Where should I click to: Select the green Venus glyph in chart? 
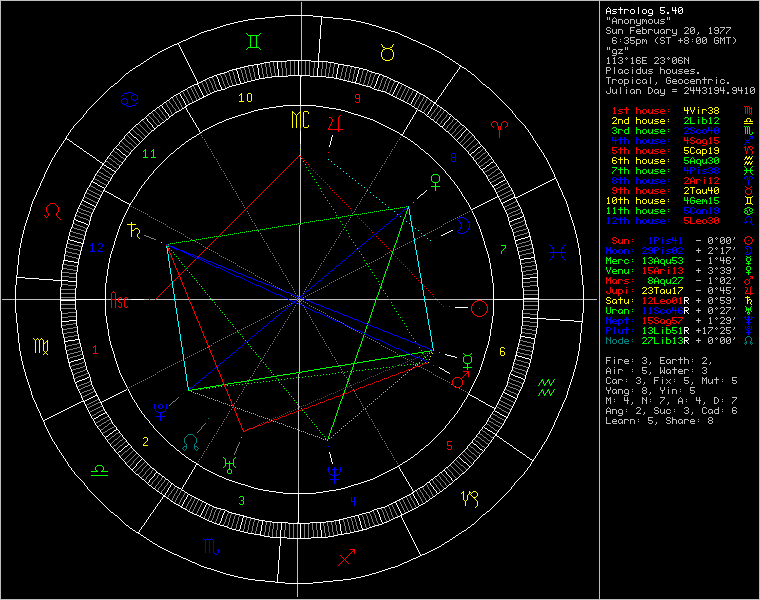[x=434, y=182]
